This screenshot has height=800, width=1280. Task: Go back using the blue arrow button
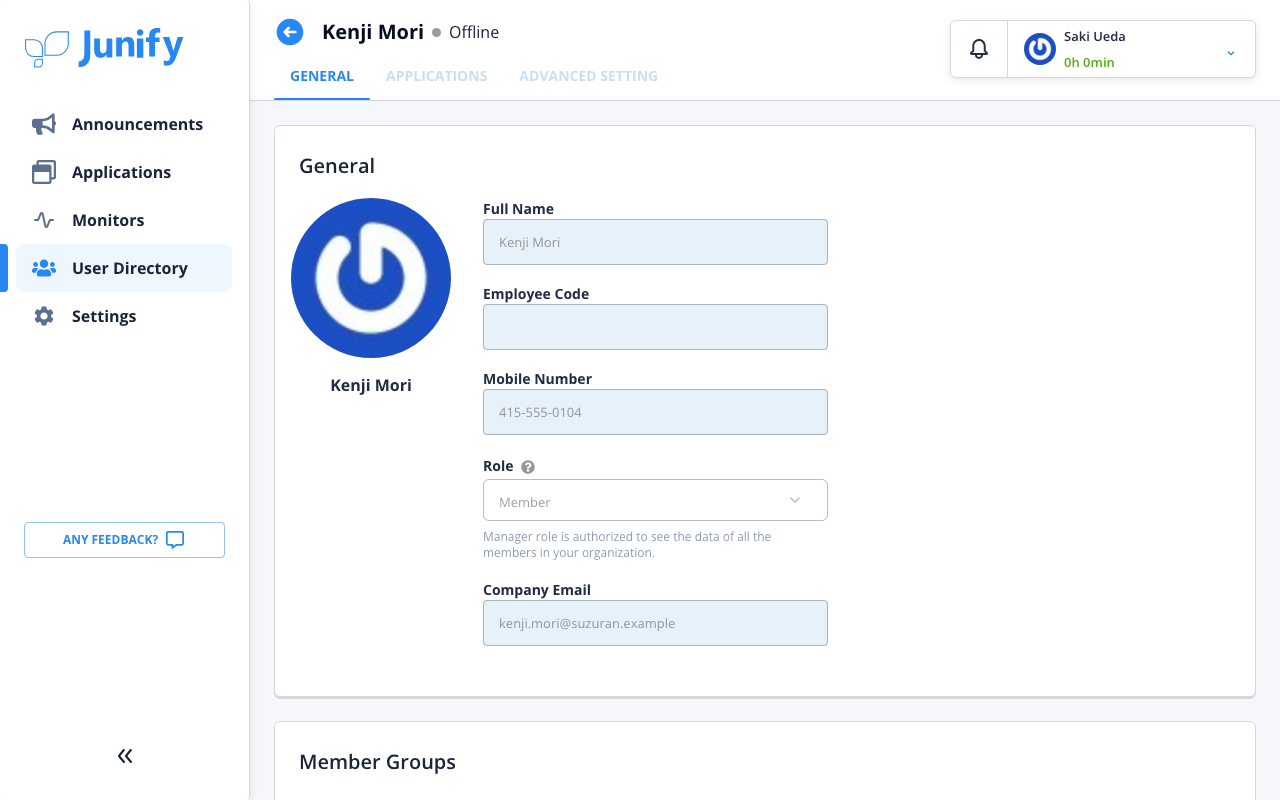pyautogui.click(x=290, y=32)
